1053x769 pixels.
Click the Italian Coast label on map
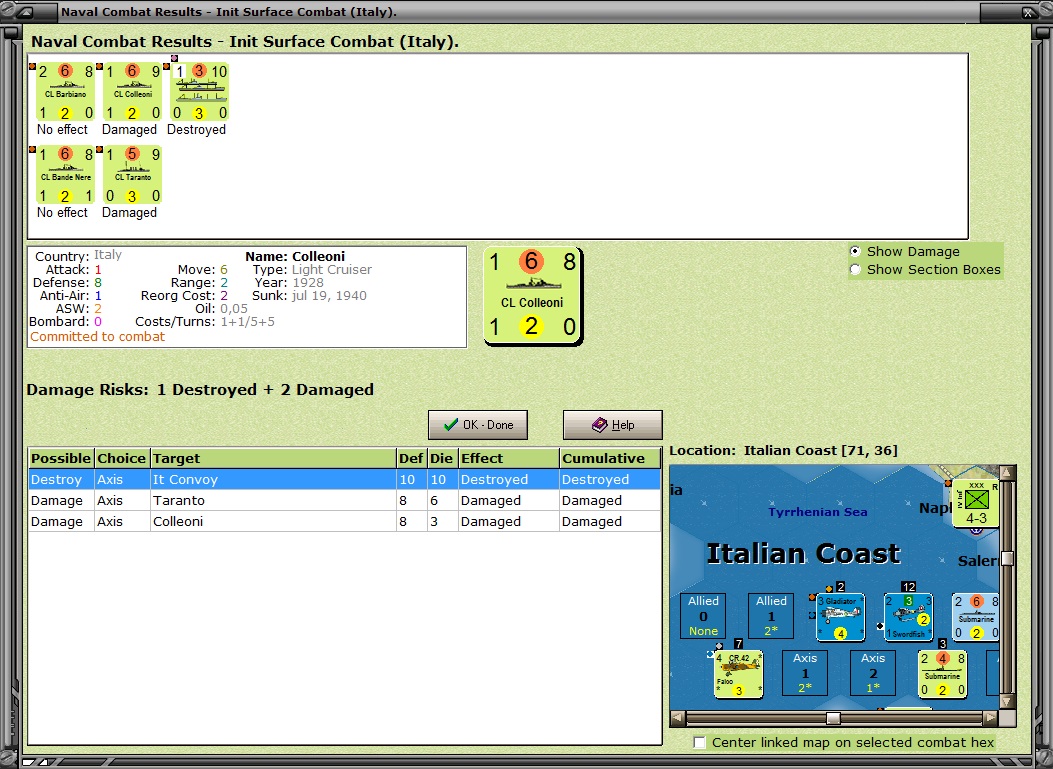(x=803, y=553)
